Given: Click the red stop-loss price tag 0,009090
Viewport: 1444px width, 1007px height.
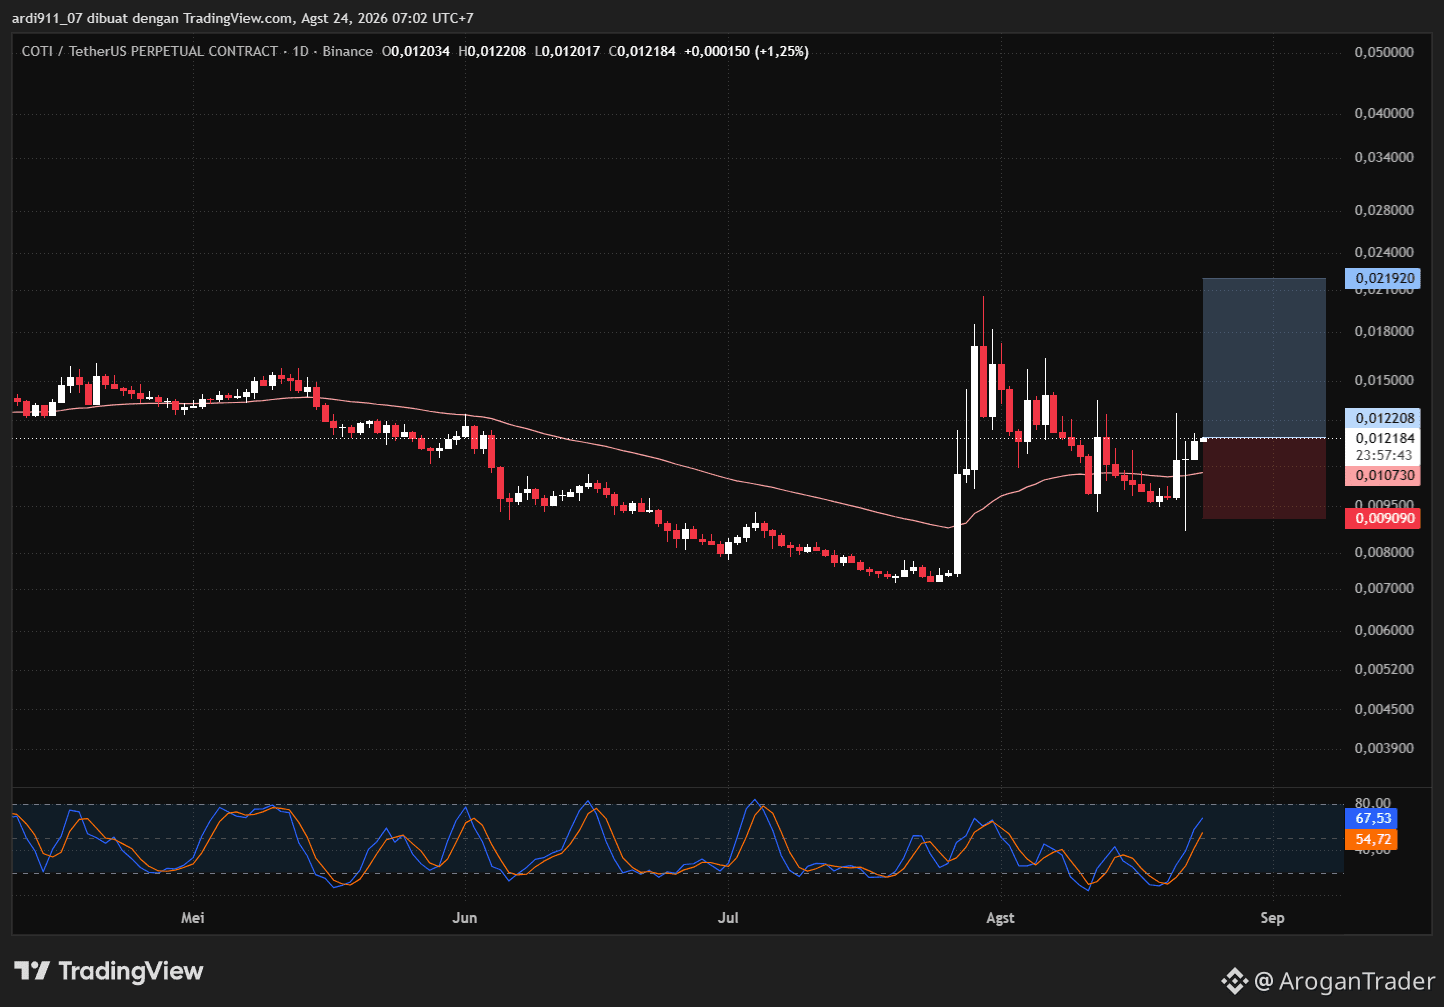Looking at the screenshot, I should 1384,518.
